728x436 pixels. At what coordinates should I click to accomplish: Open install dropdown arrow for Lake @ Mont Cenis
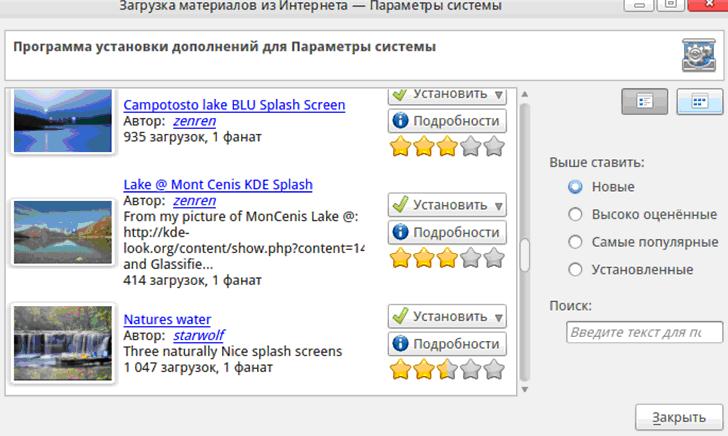(x=498, y=205)
